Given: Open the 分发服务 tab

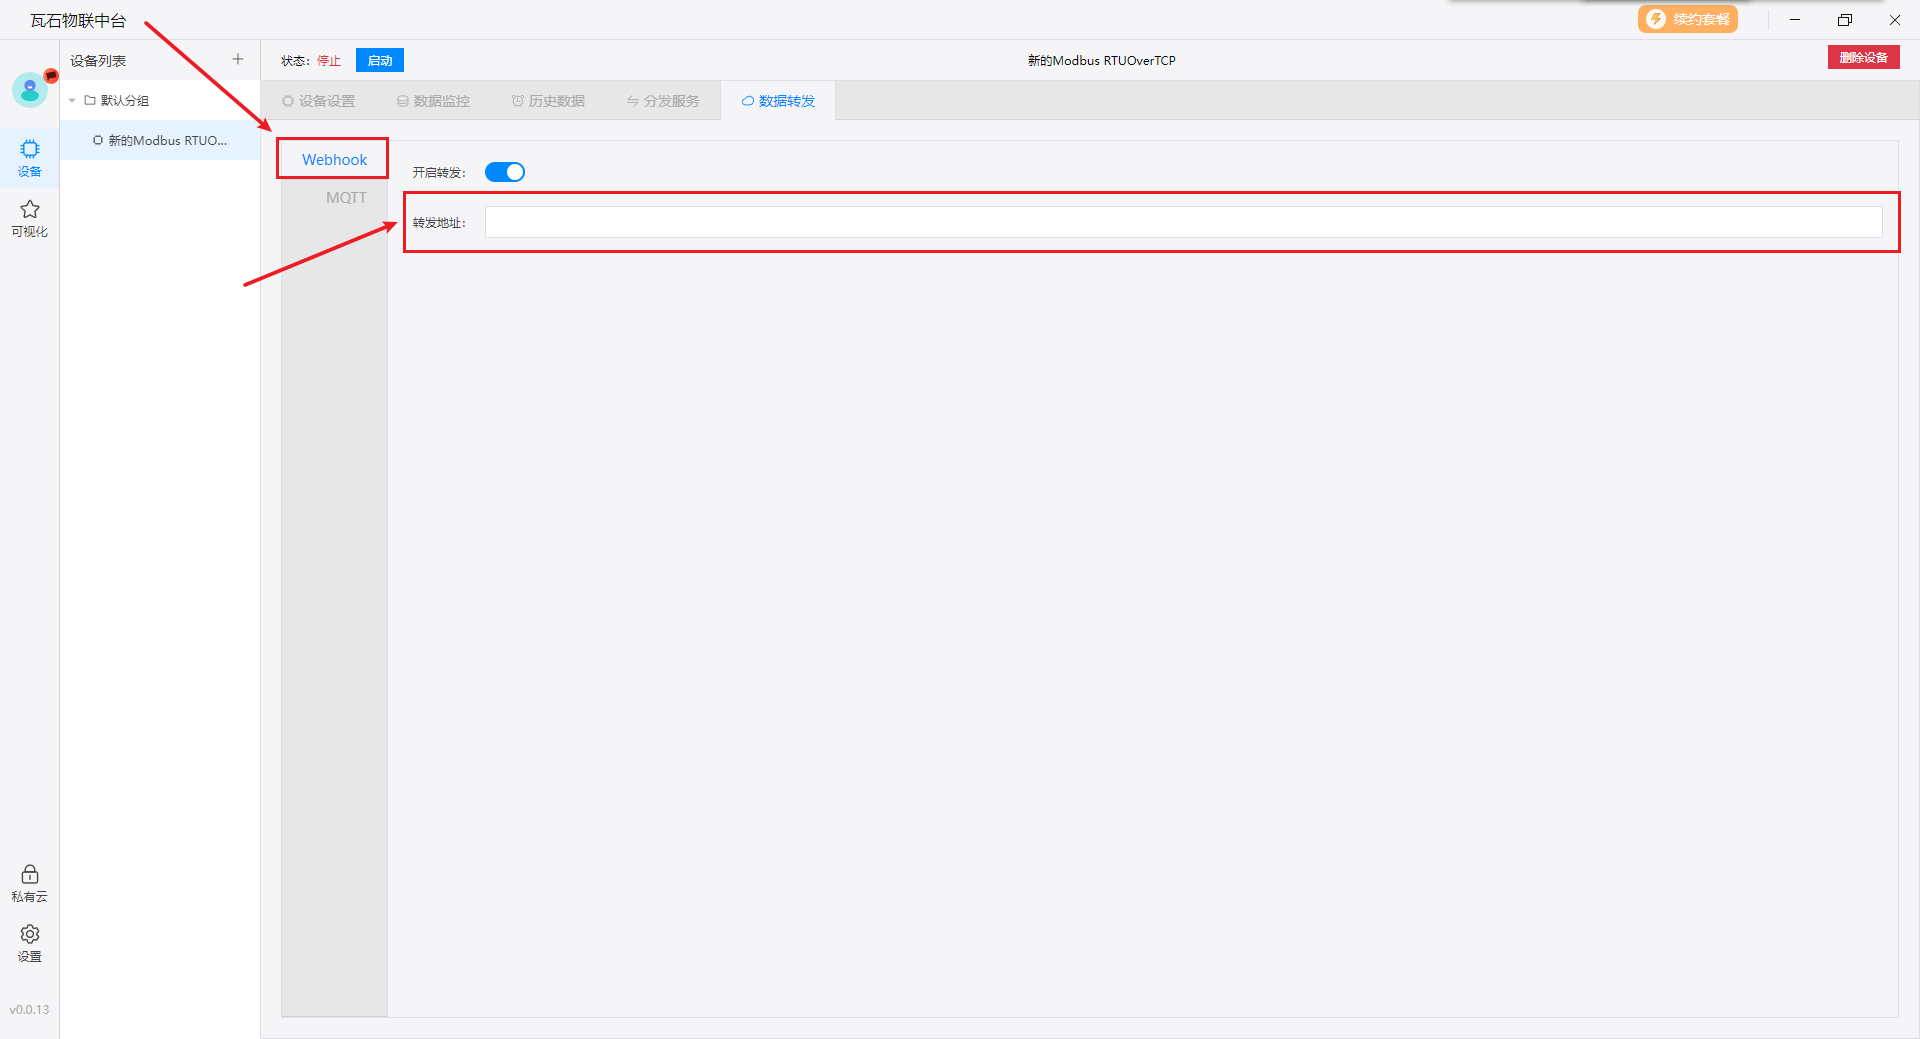Looking at the screenshot, I should tap(663, 101).
